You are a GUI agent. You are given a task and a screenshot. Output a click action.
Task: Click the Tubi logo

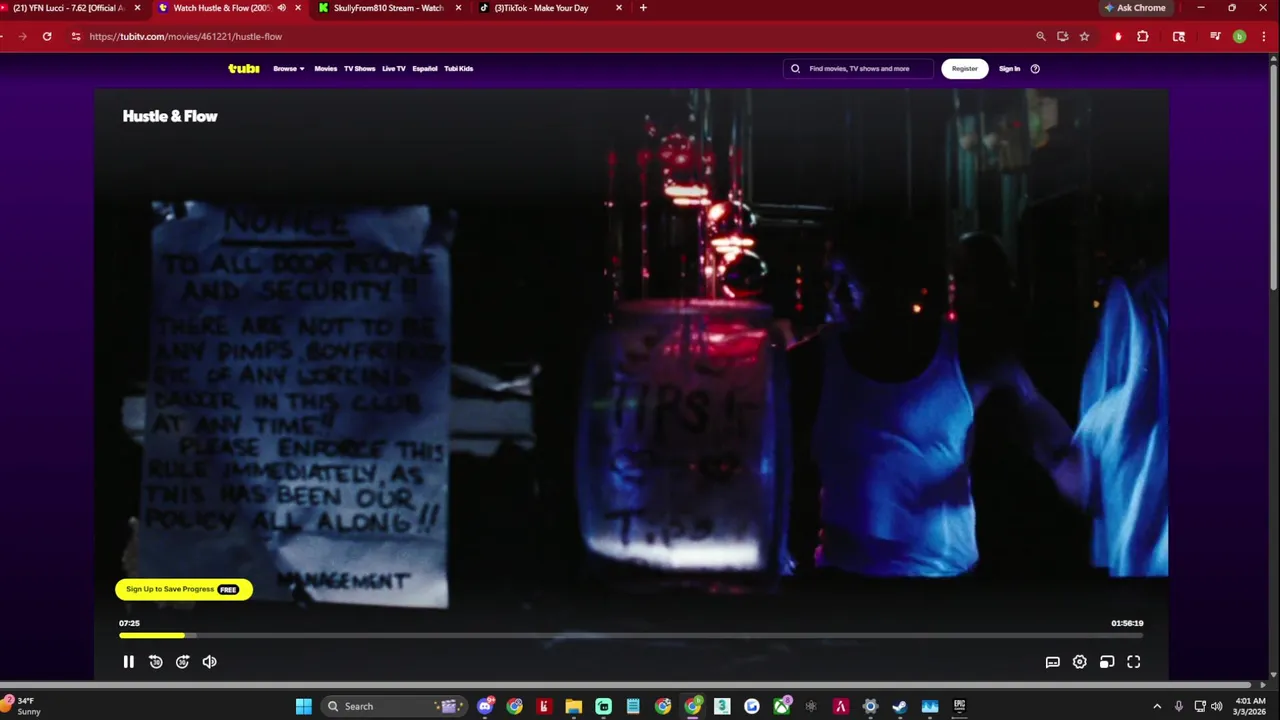243,69
